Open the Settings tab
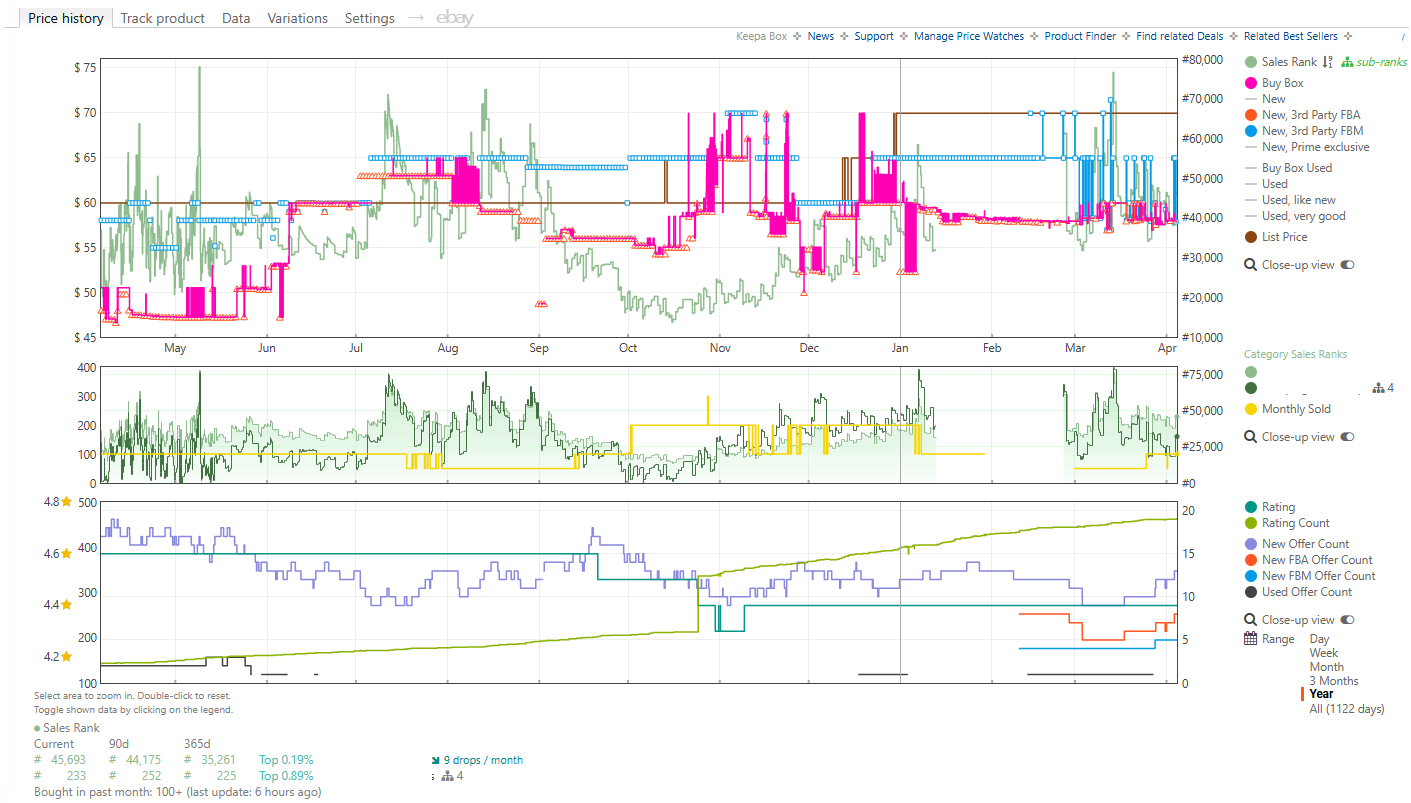Screen dimensions: 1411x803 [x=370, y=18]
